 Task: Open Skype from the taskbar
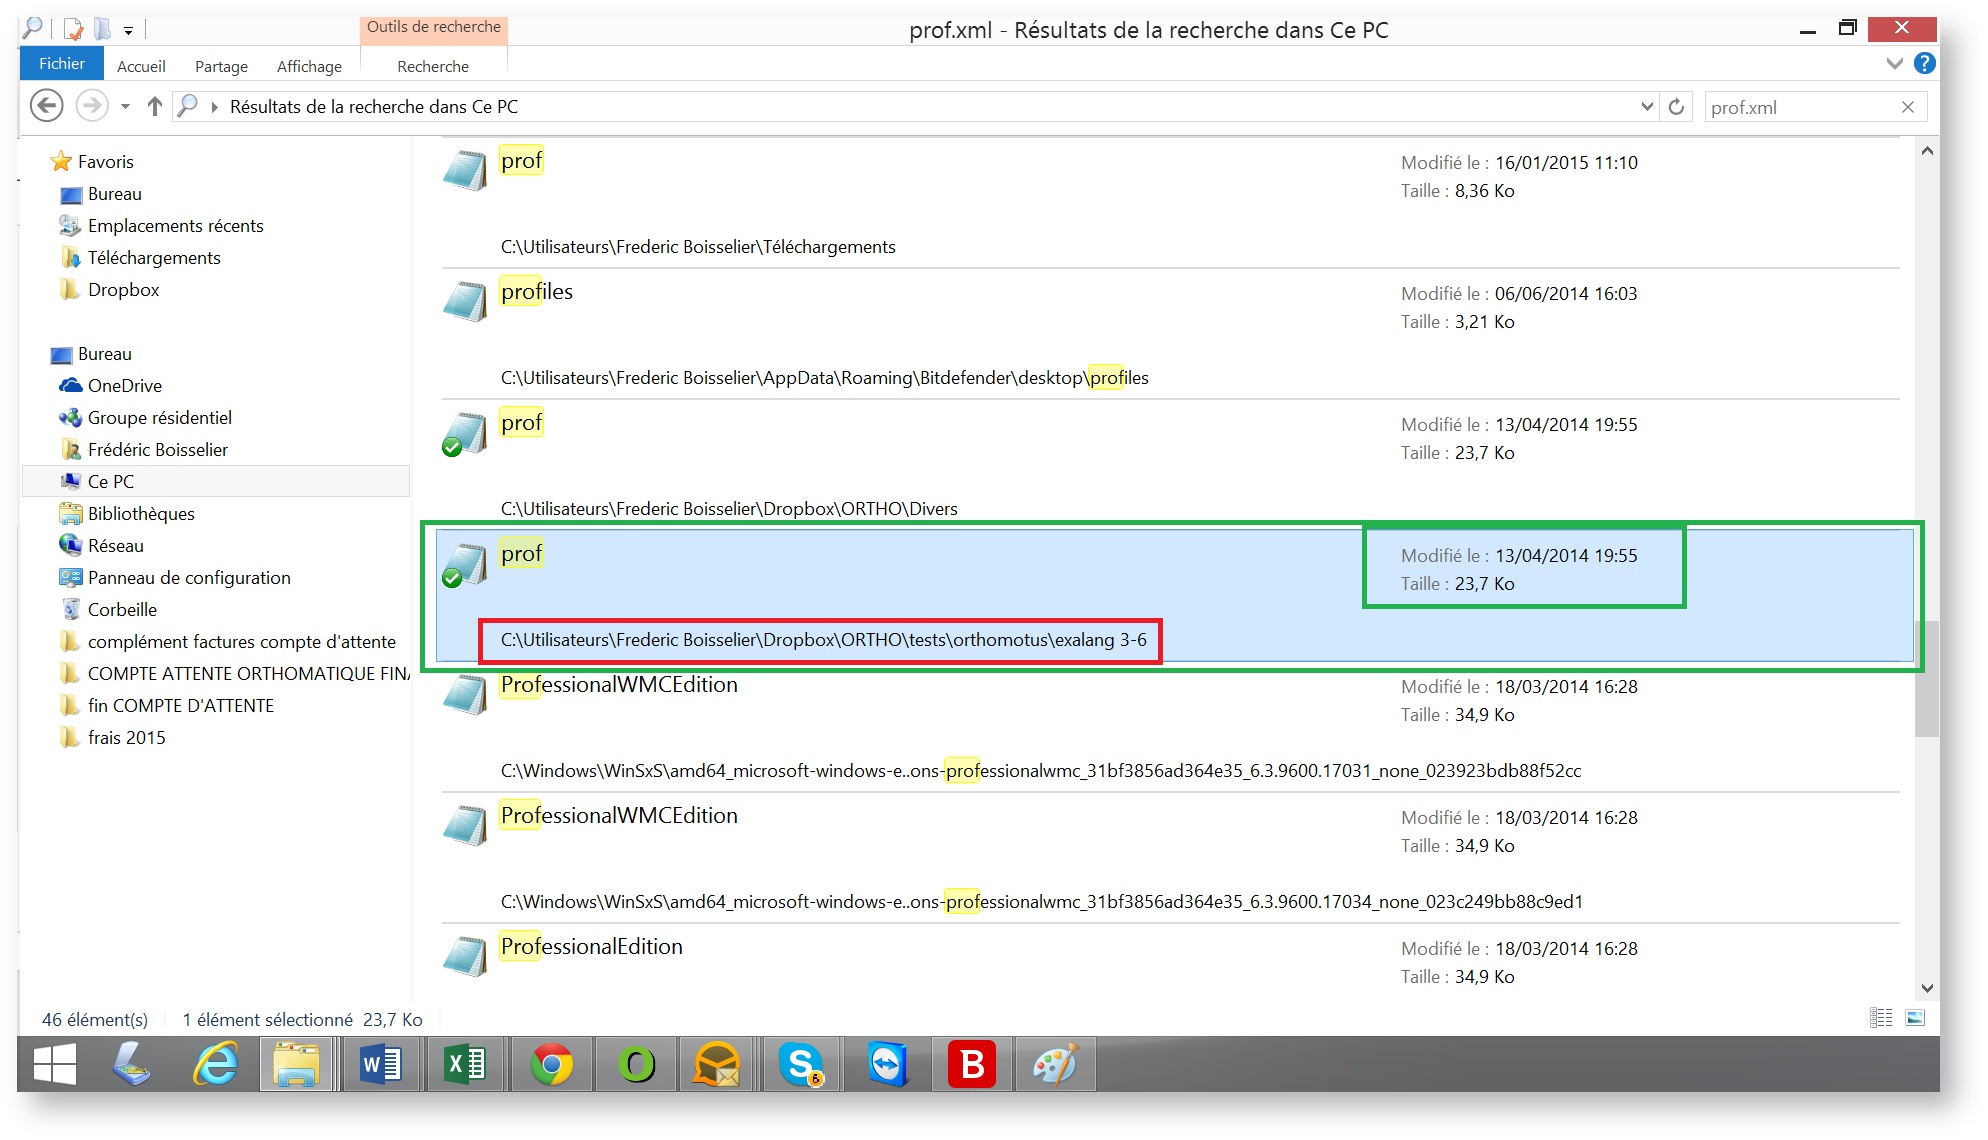point(801,1064)
